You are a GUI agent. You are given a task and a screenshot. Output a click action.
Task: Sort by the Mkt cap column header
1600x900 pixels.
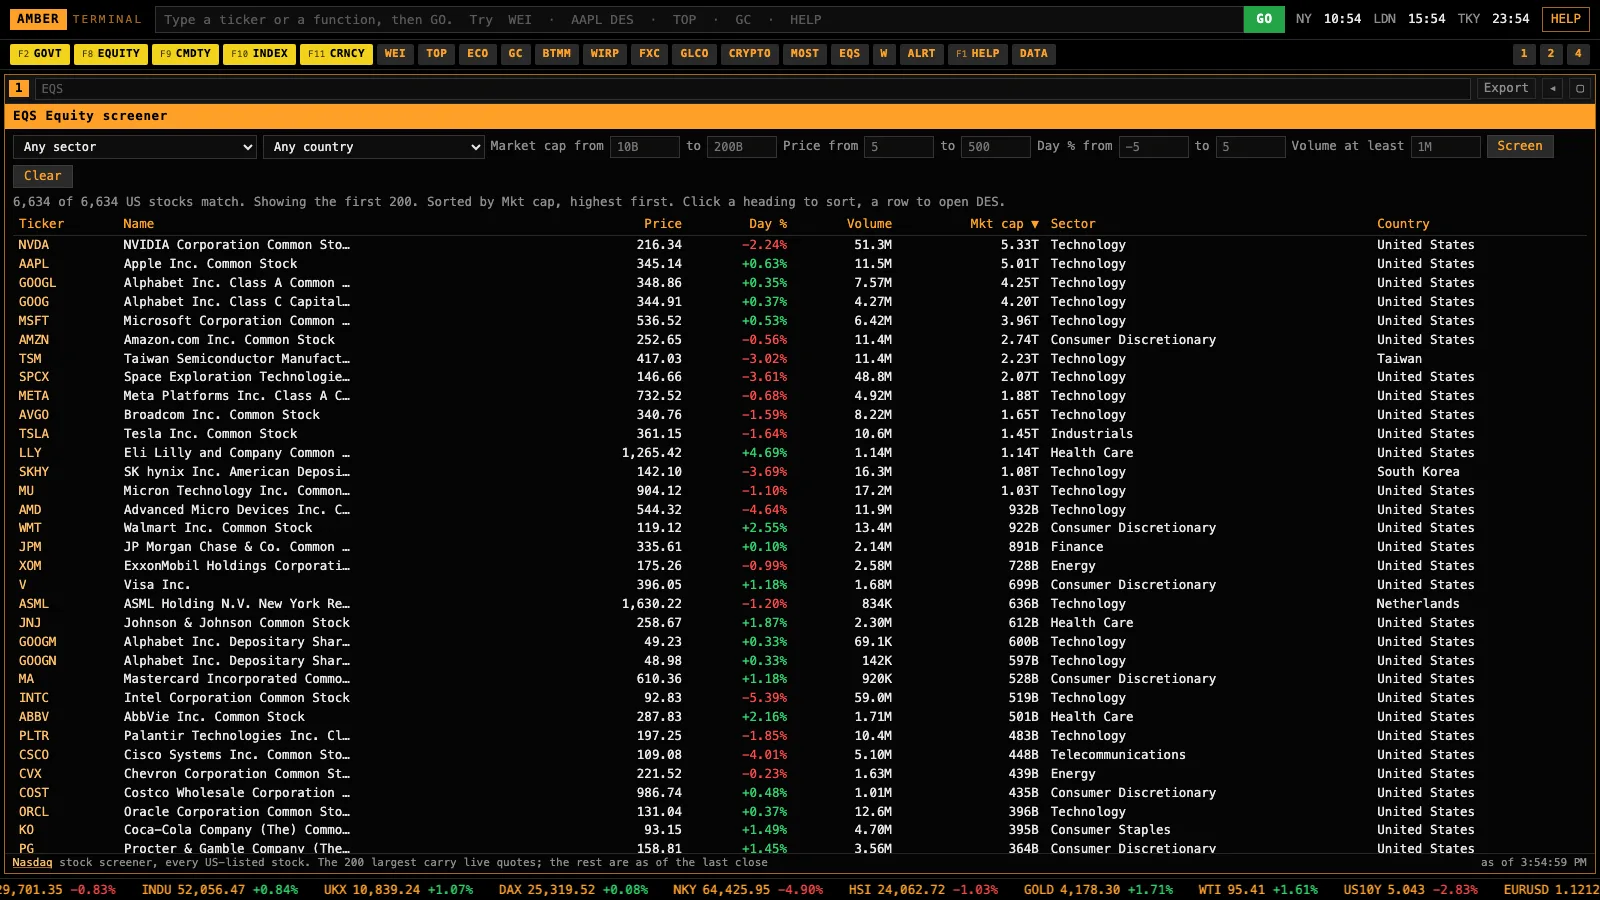[x=1004, y=224]
